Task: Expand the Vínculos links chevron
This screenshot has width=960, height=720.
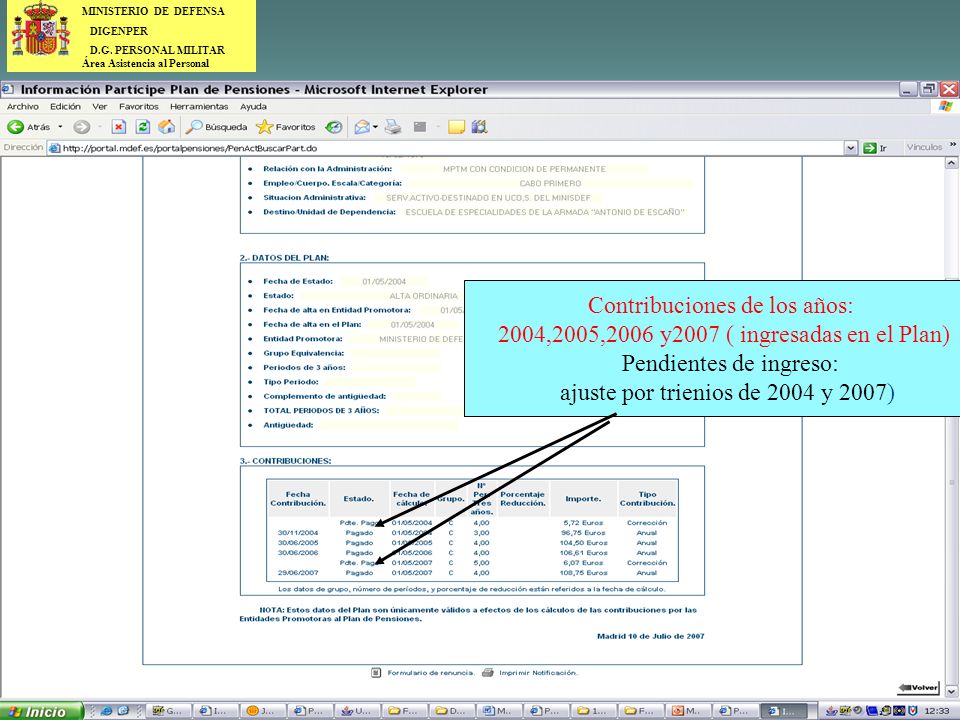Action: (x=953, y=146)
